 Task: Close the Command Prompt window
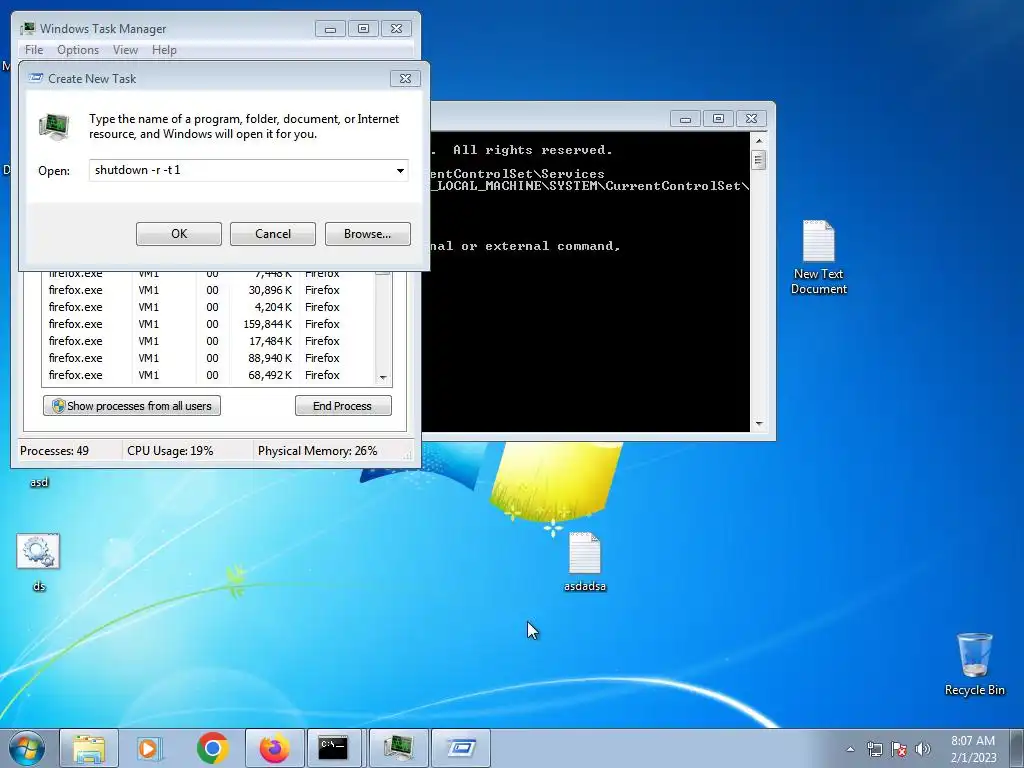coord(751,119)
